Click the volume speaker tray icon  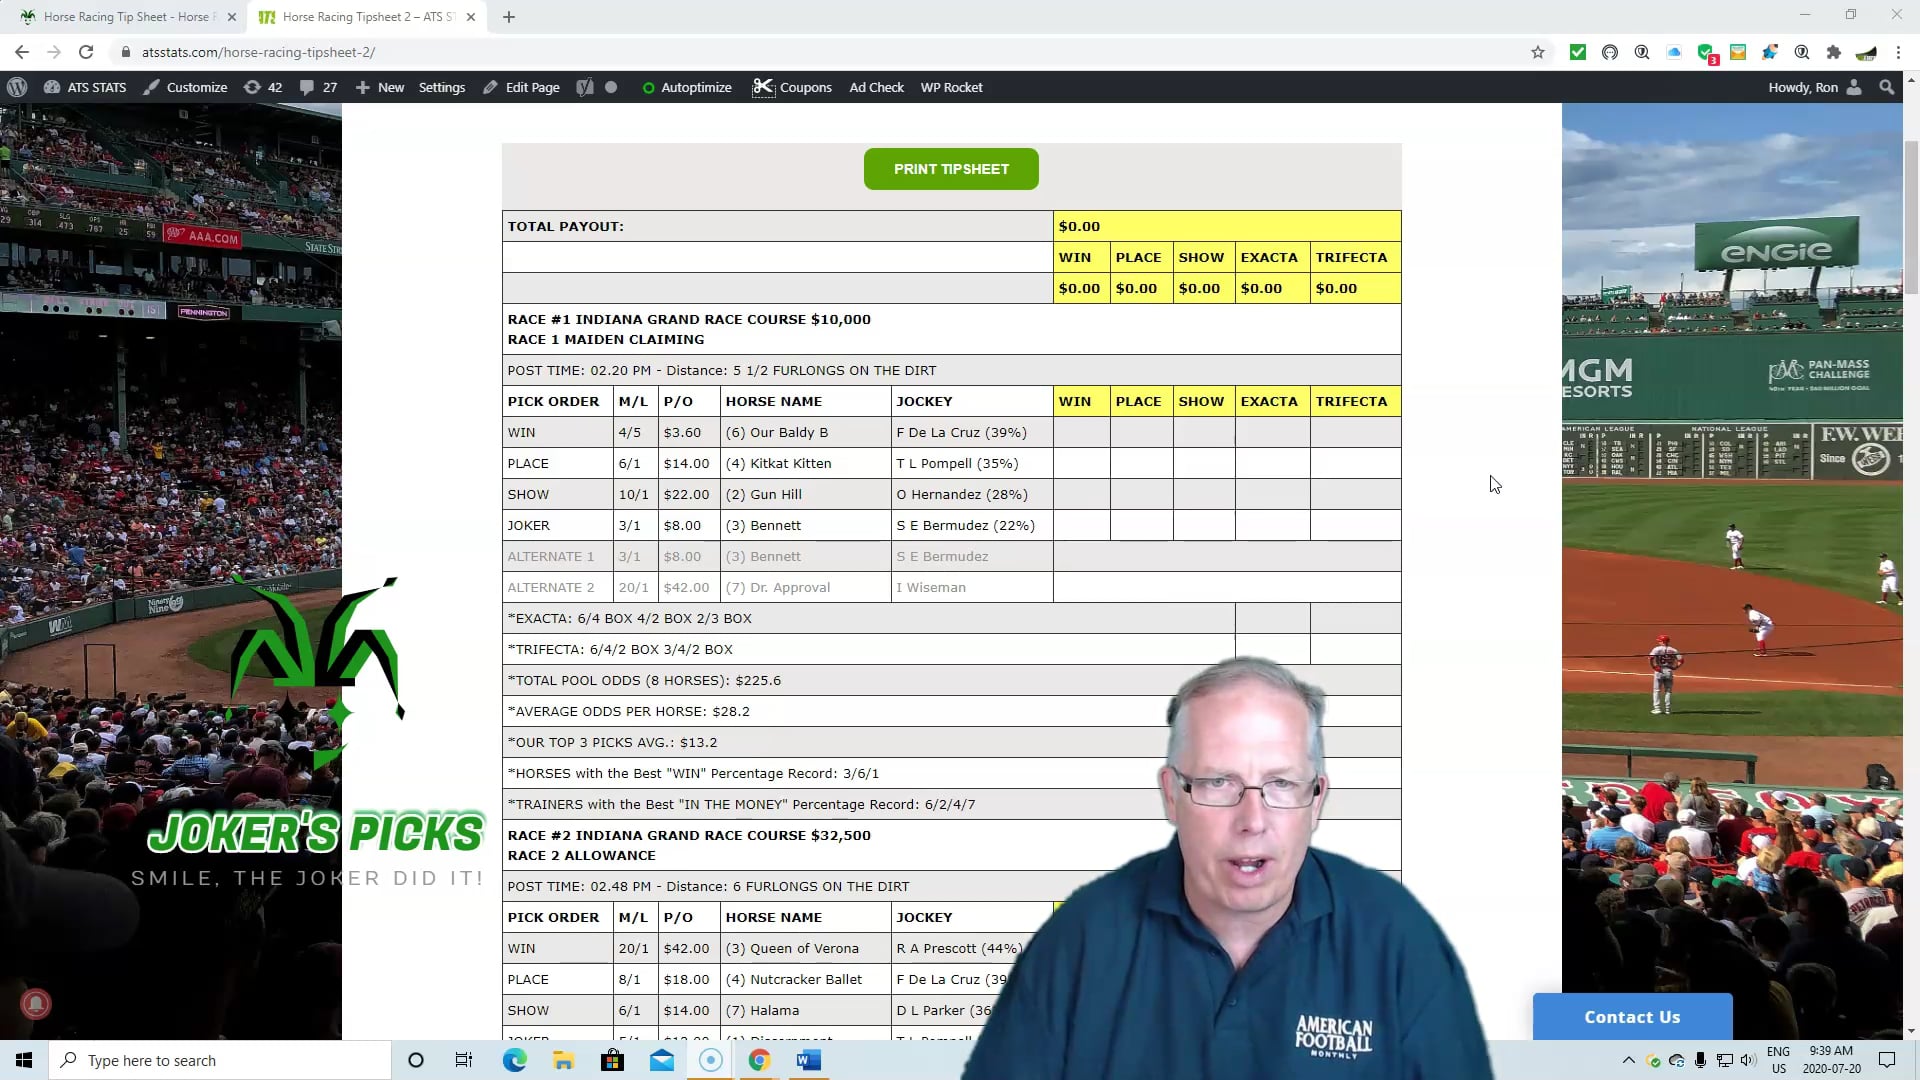click(1747, 1060)
